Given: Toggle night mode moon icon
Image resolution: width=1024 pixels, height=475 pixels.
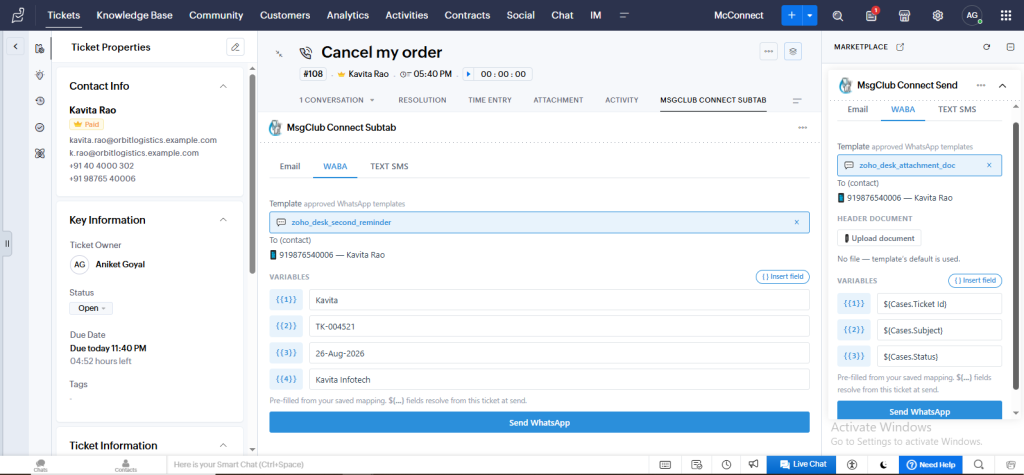Looking at the screenshot, I should coord(884,465).
